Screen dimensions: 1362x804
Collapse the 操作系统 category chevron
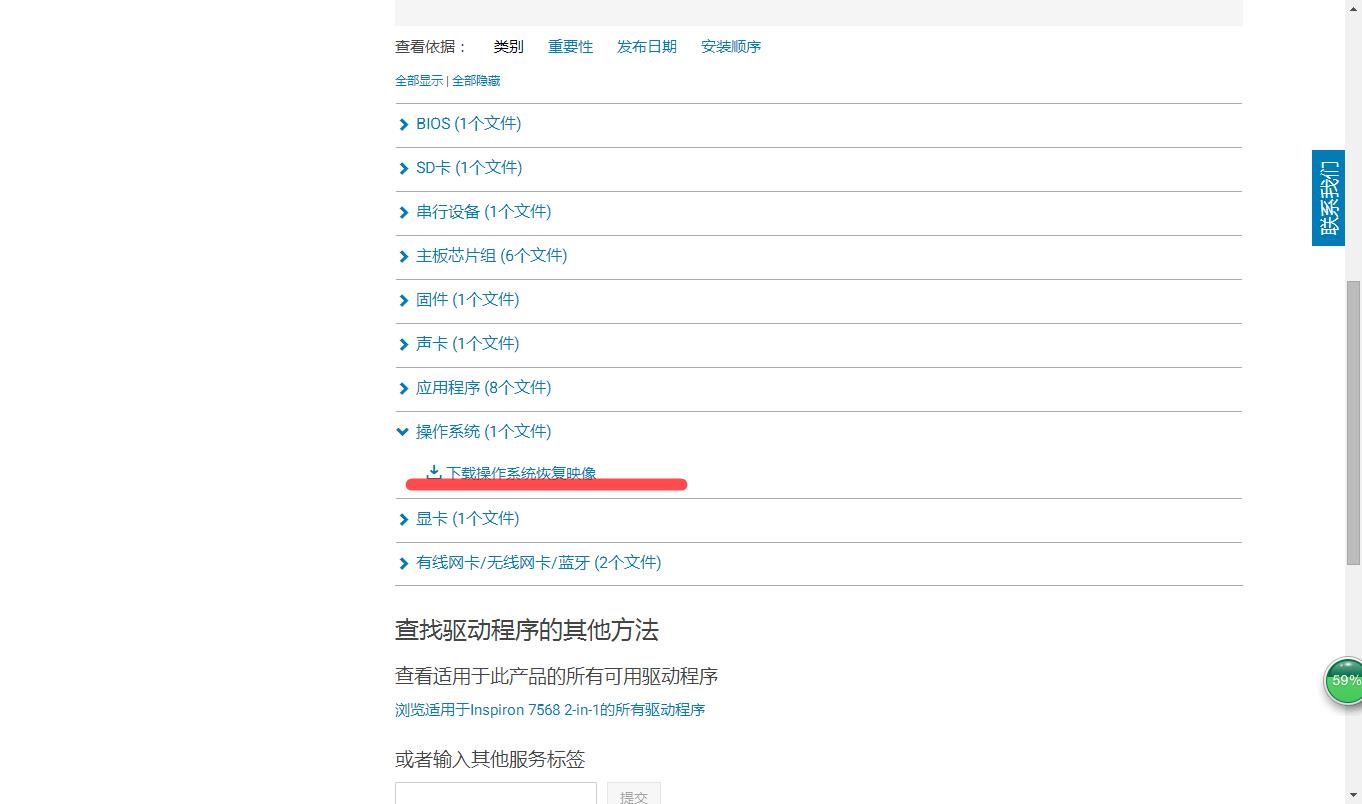tap(403, 431)
